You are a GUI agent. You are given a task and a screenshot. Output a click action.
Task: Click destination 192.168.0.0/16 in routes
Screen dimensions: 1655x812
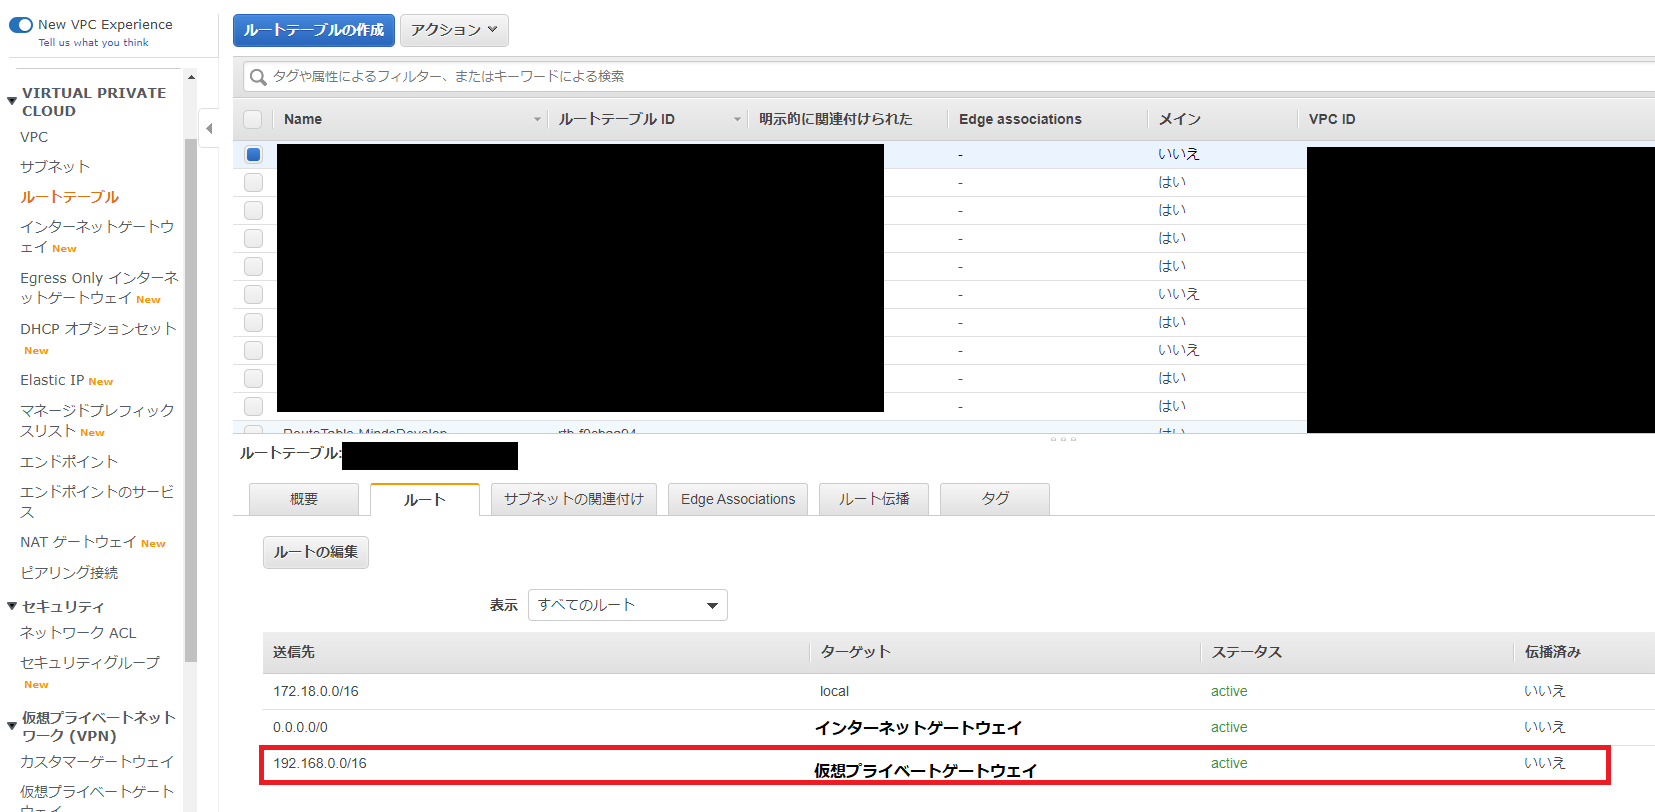click(320, 763)
